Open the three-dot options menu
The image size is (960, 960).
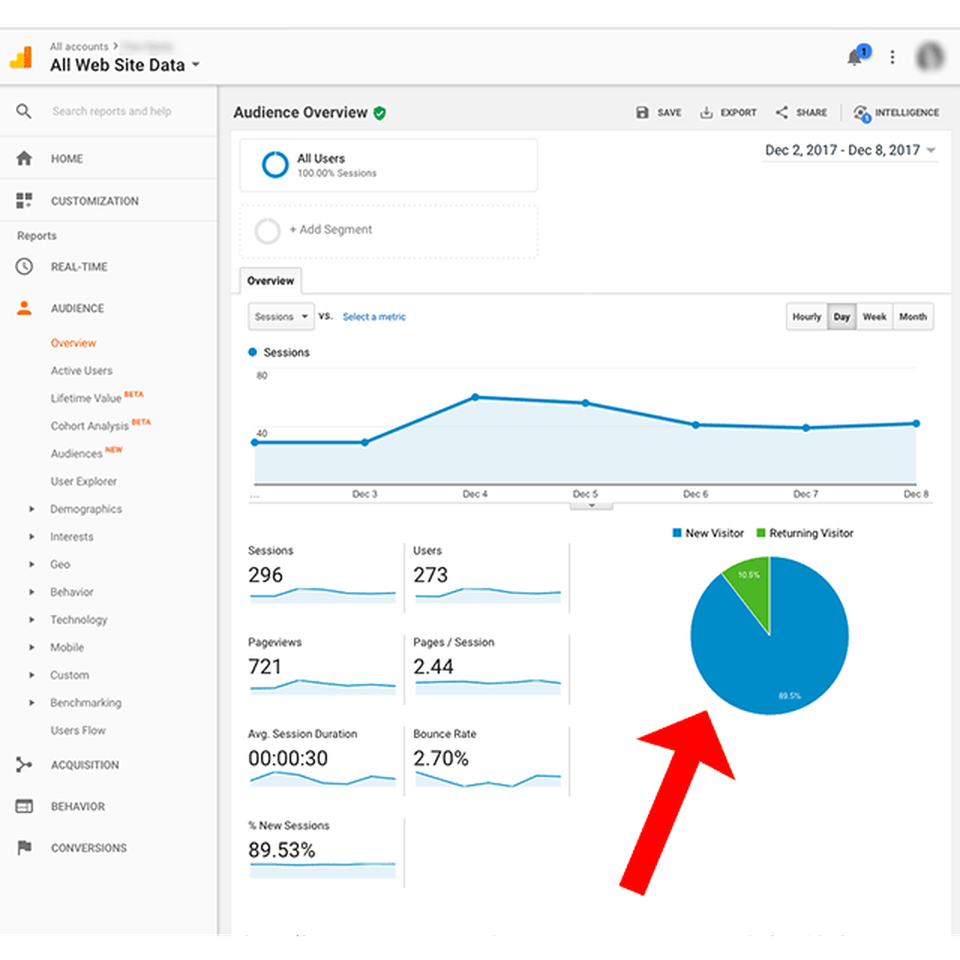(892, 57)
